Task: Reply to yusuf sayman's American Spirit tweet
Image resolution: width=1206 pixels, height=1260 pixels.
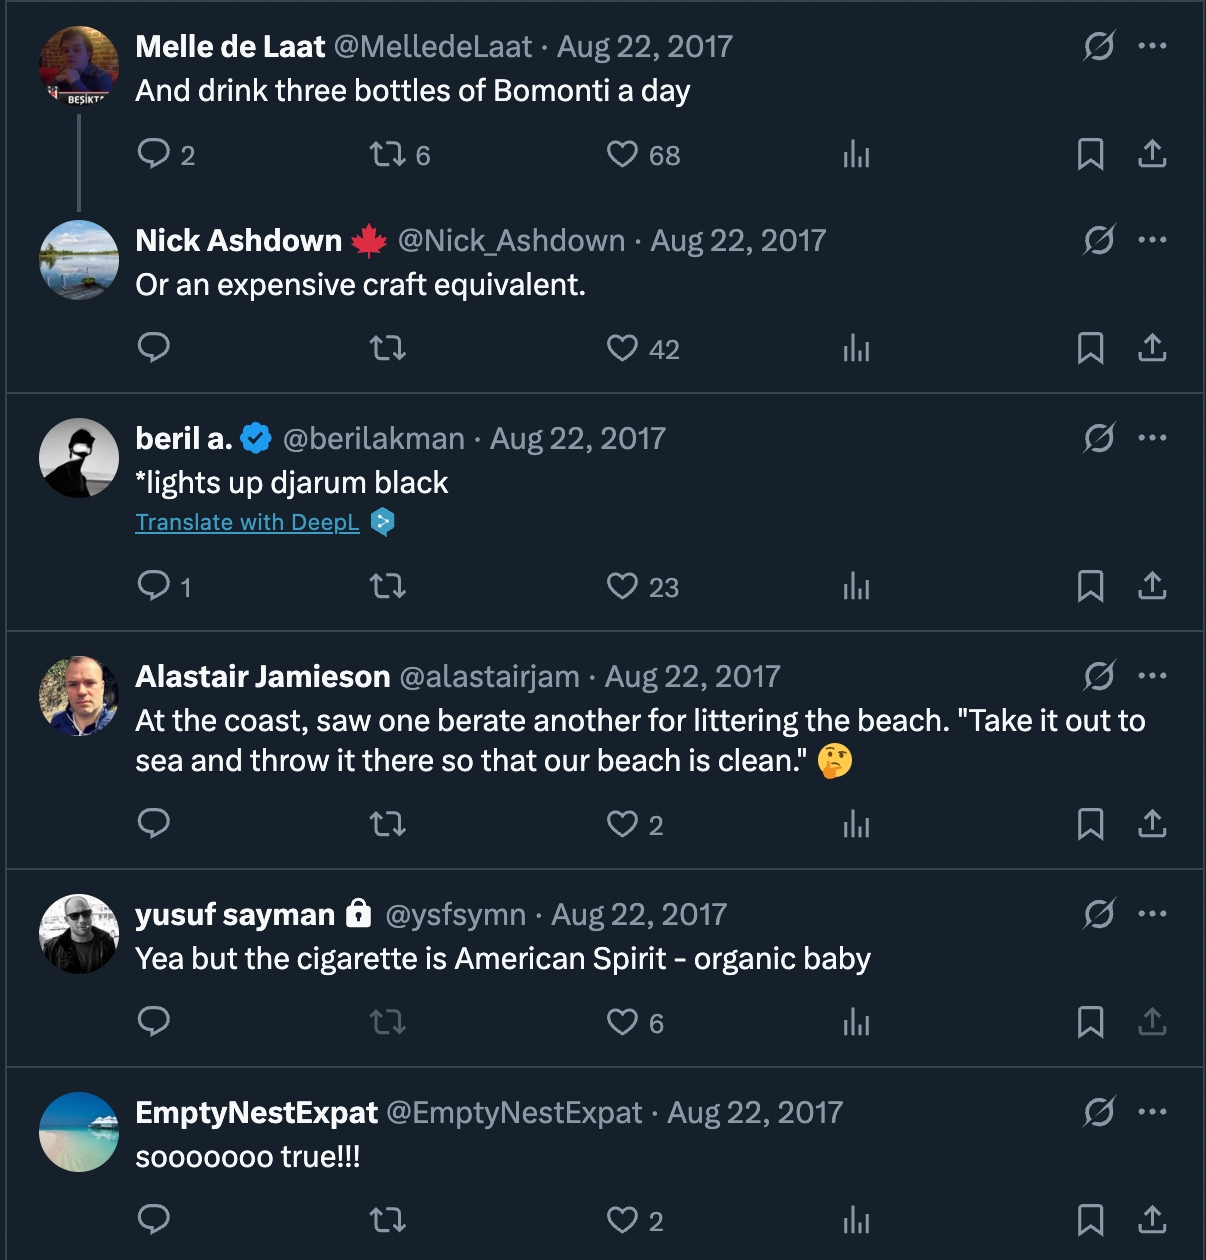Action: coord(153,1022)
